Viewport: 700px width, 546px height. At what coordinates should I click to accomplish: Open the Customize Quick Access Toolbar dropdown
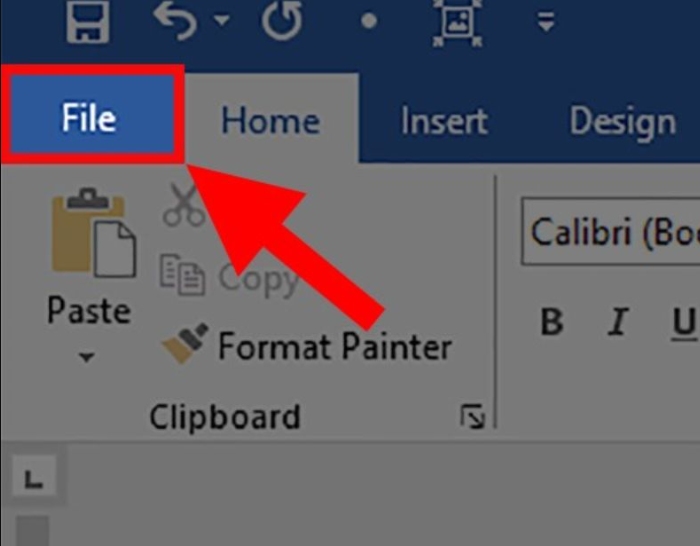click(546, 21)
